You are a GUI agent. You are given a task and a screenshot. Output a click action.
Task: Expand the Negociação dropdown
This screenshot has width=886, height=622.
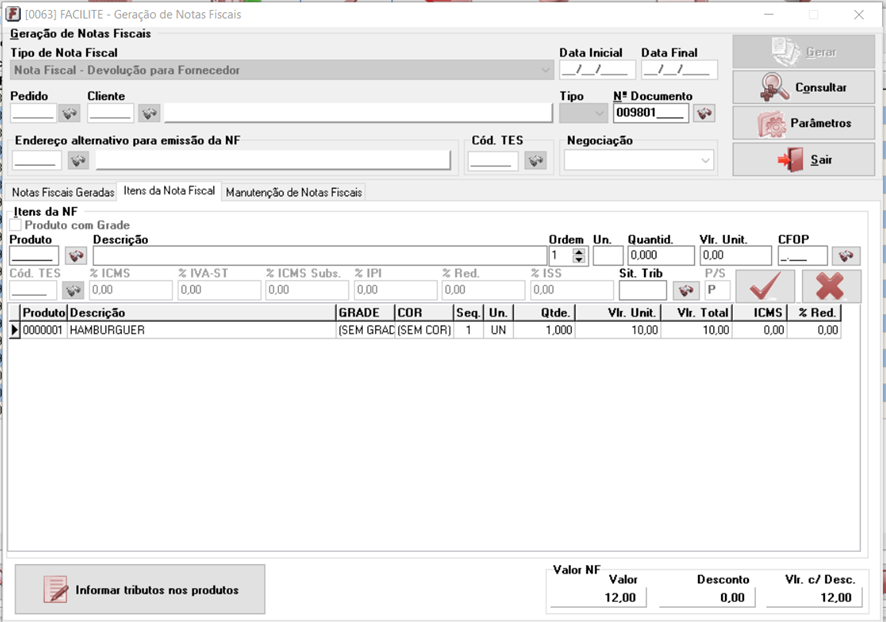[x=705, y=160]
